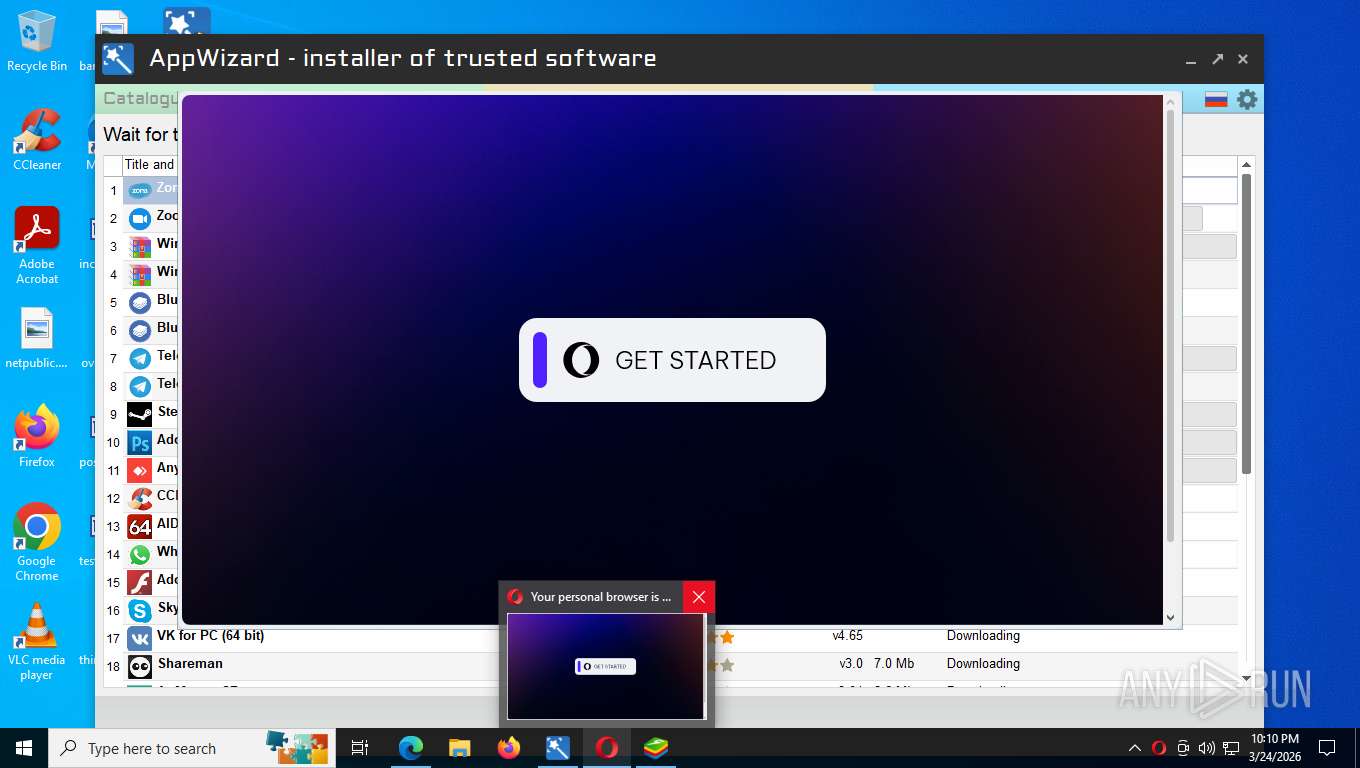Viewport: 1360px width, 768px height.
Task: Close the Opera taskbar preview with red X
Action: click(699, 597)
